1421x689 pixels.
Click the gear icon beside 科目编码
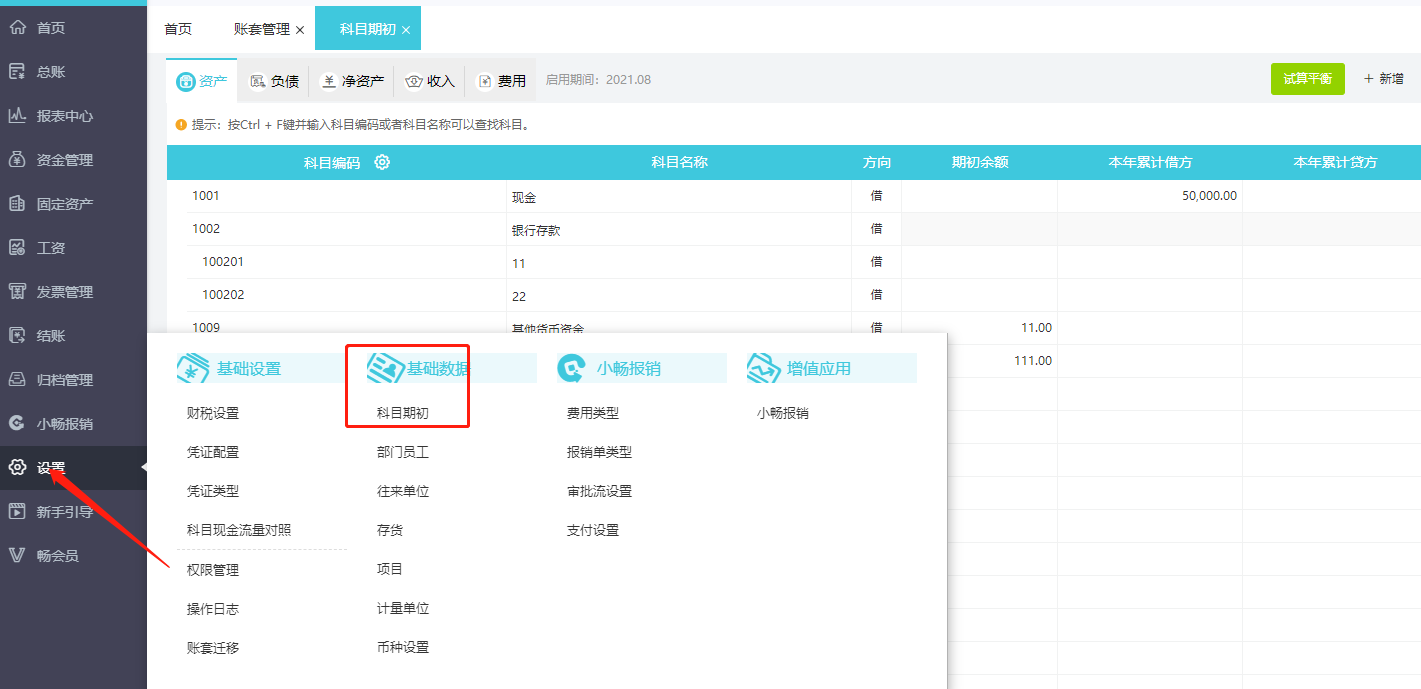tap(382, 162)
